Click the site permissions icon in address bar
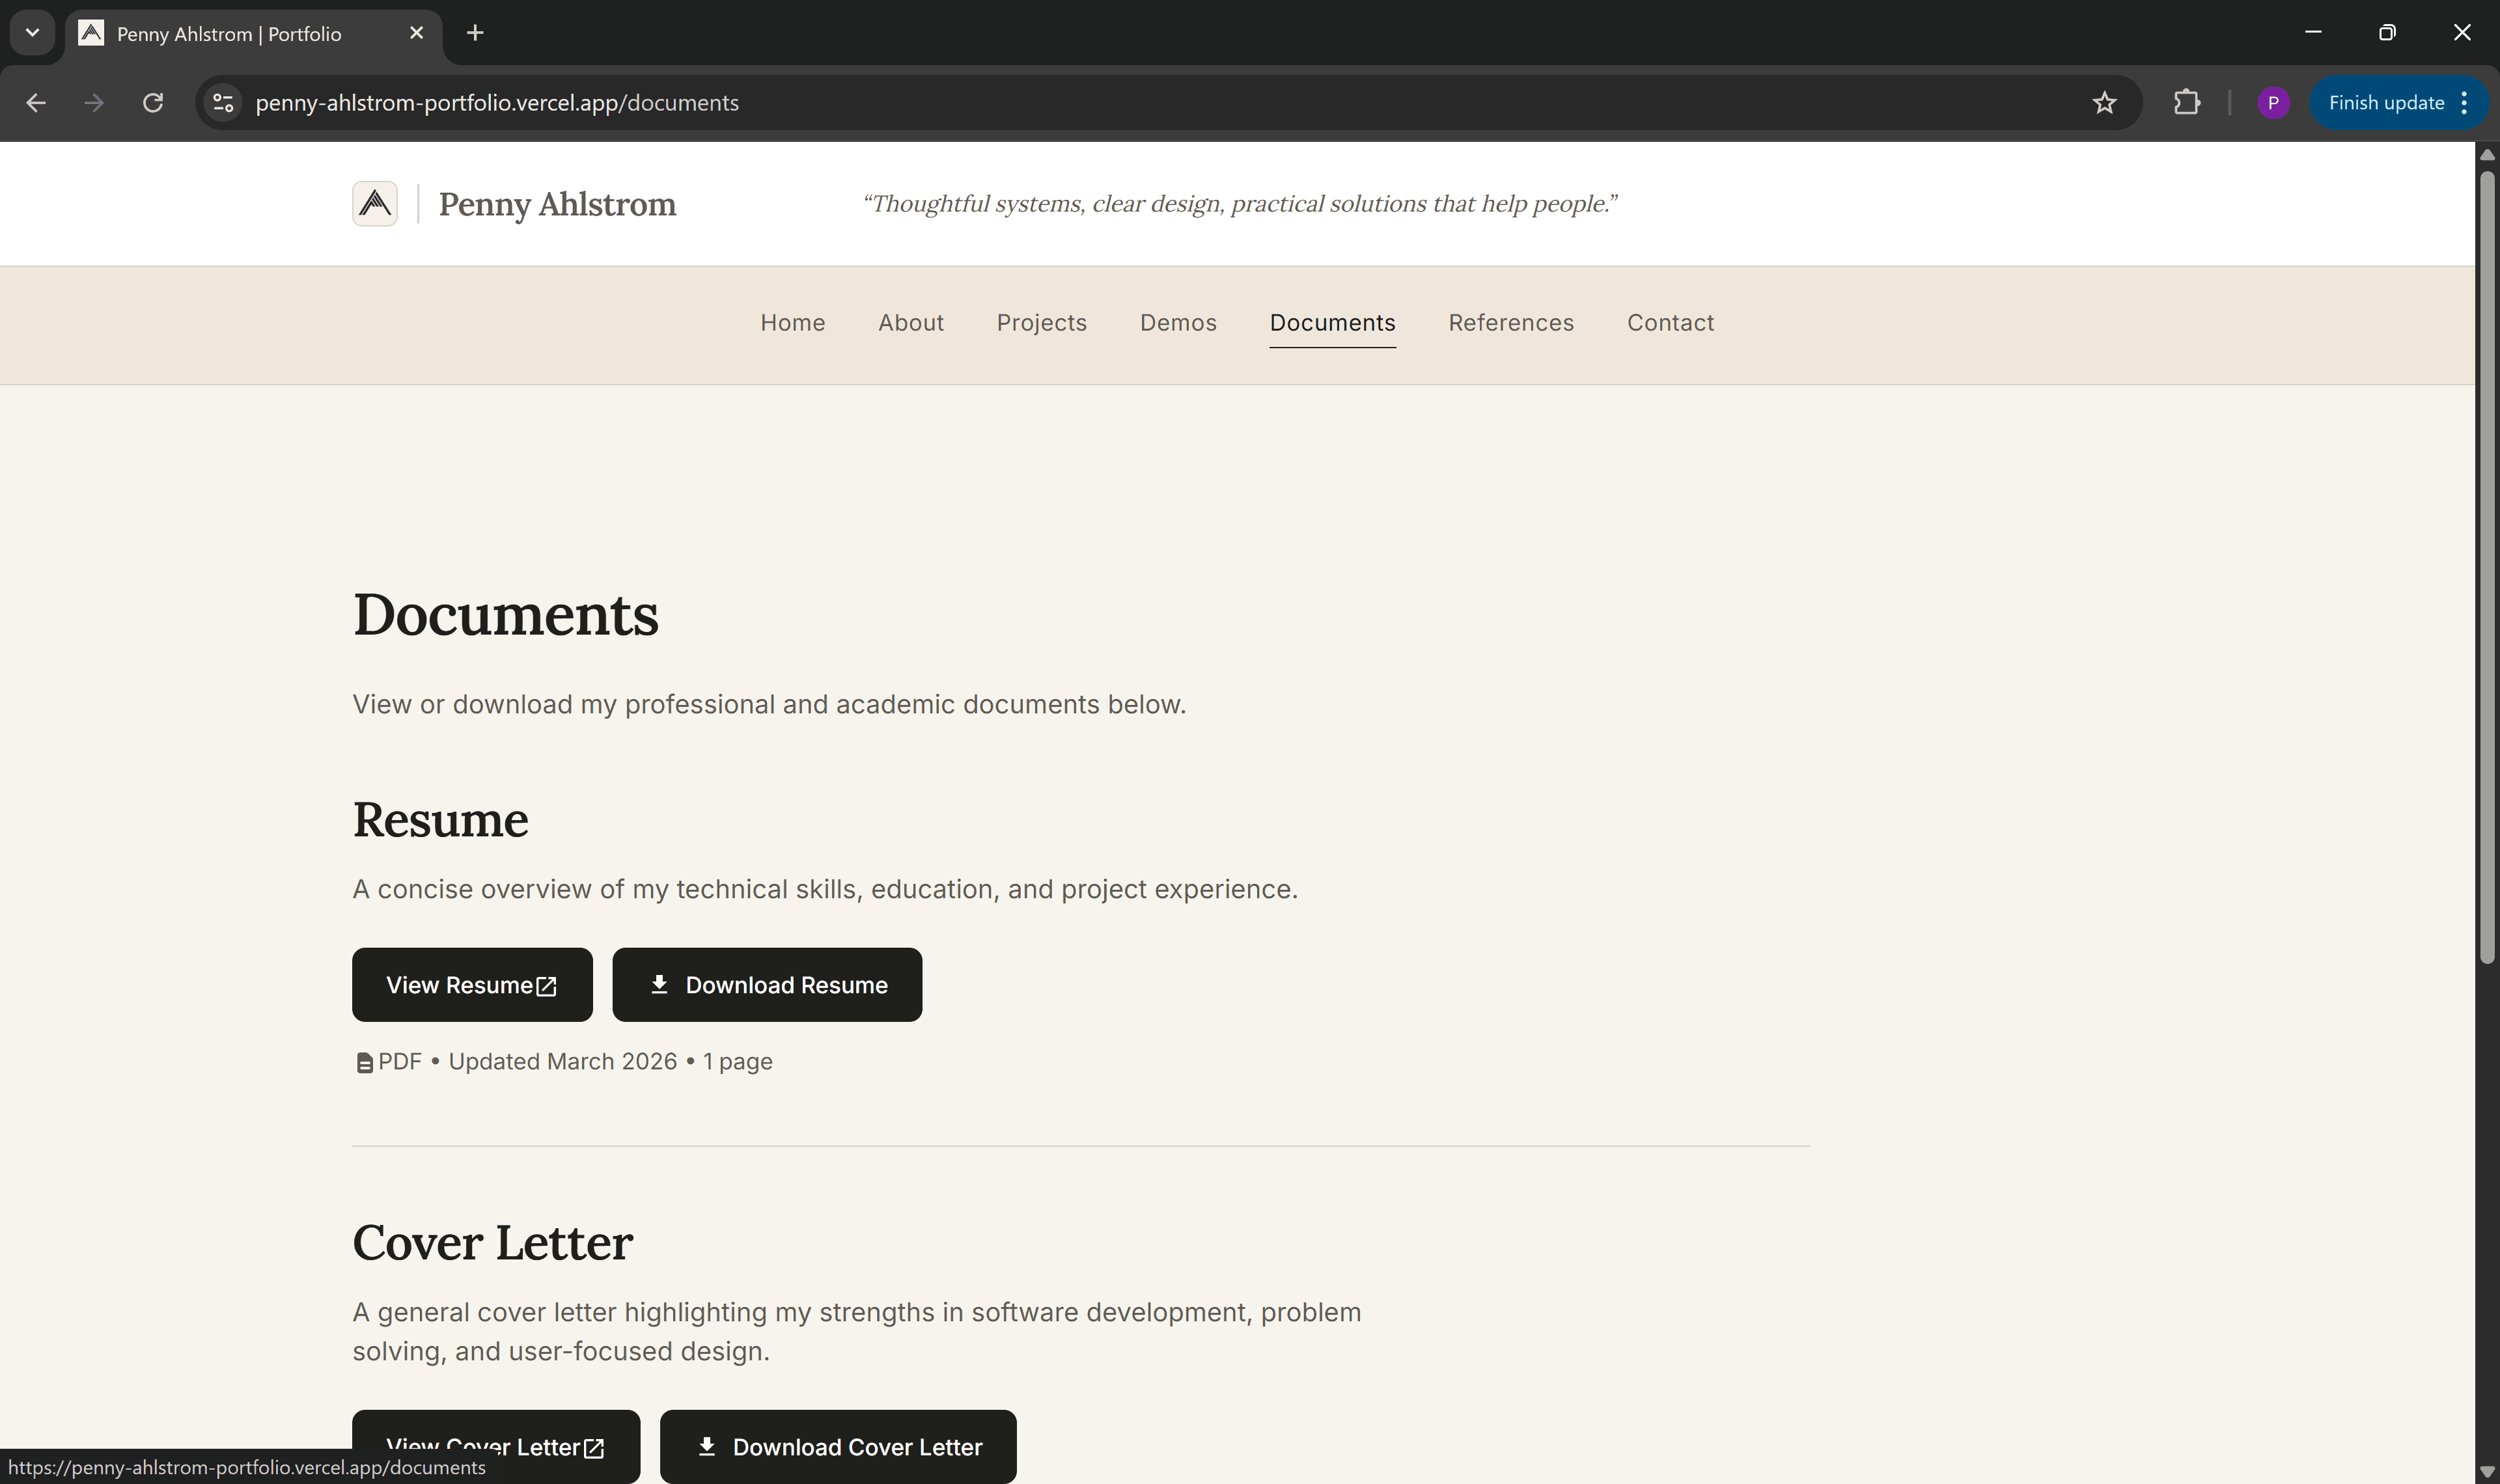This screenshot has width=2500, height=1484. (x=222, y=102)
